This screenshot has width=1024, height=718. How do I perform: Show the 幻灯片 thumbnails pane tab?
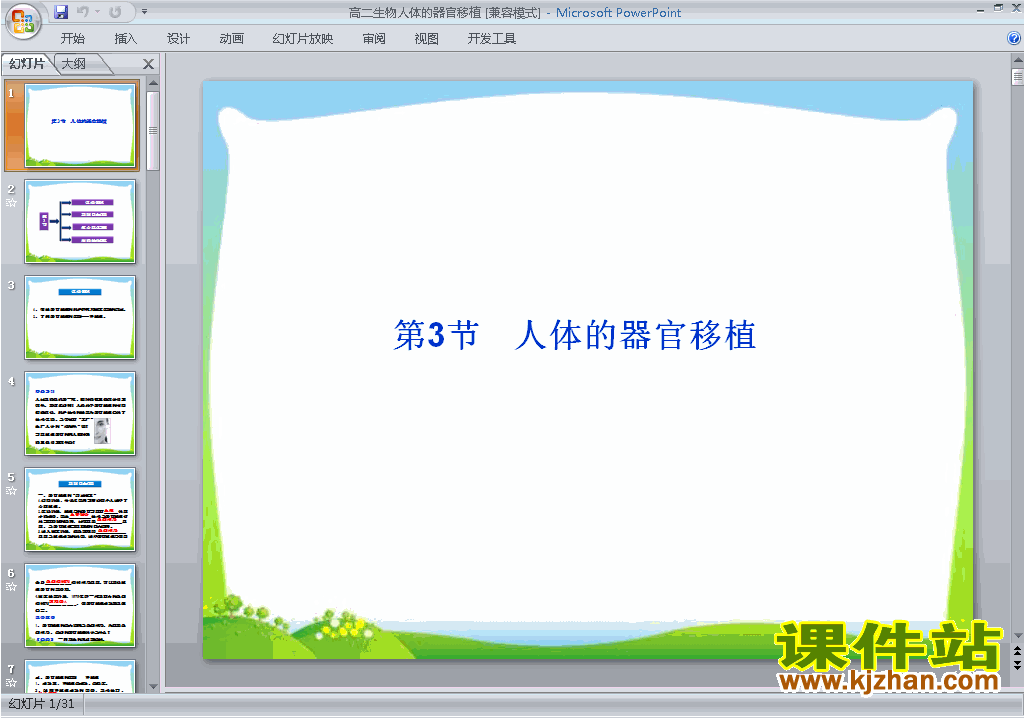coord(27,63)
